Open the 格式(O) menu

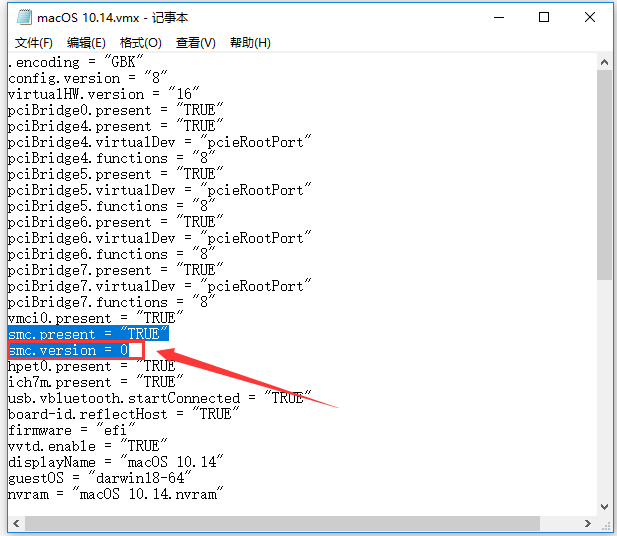[141, 43]
